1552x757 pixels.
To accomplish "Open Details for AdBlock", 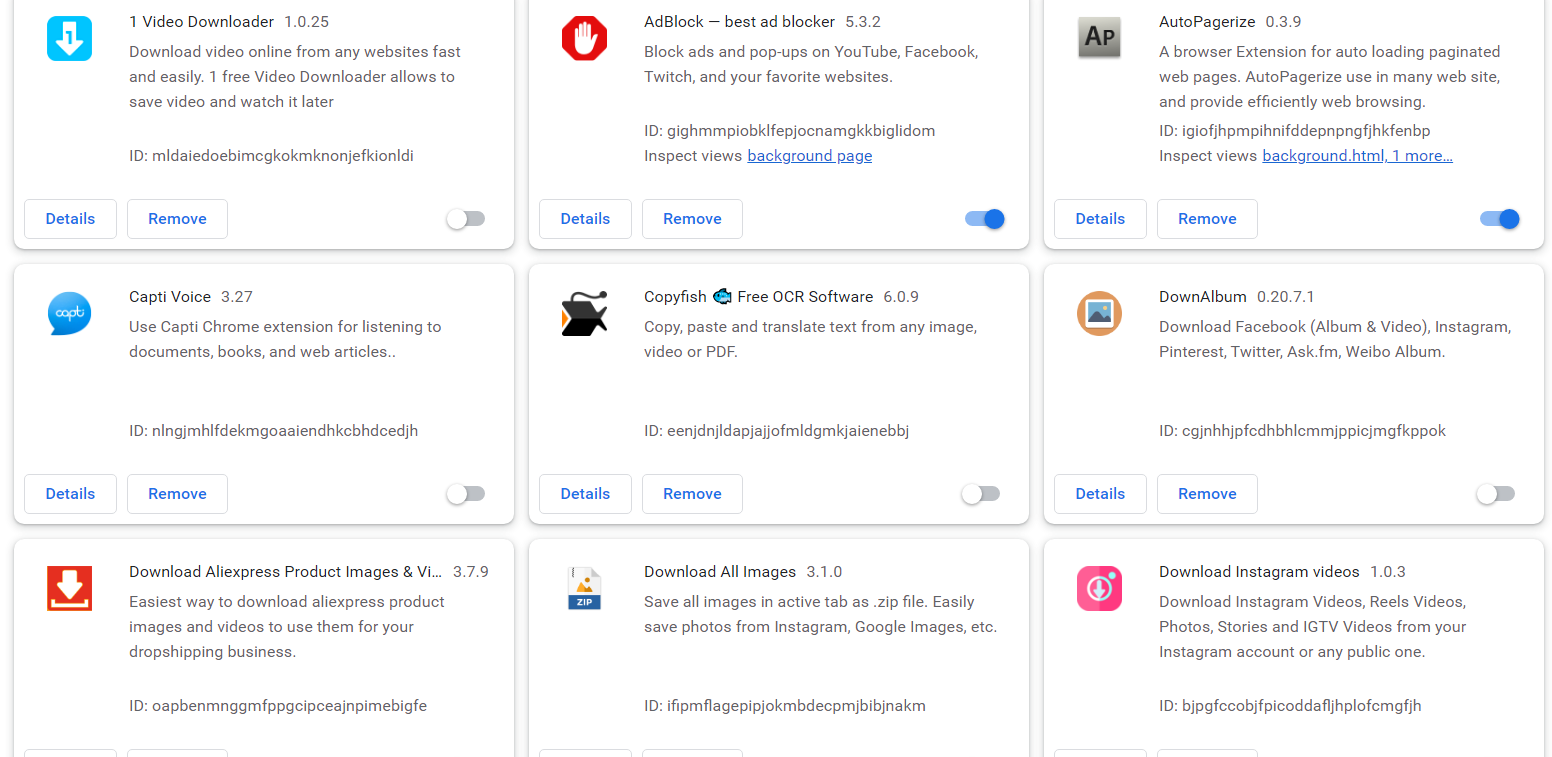I will tap(585, 219).
